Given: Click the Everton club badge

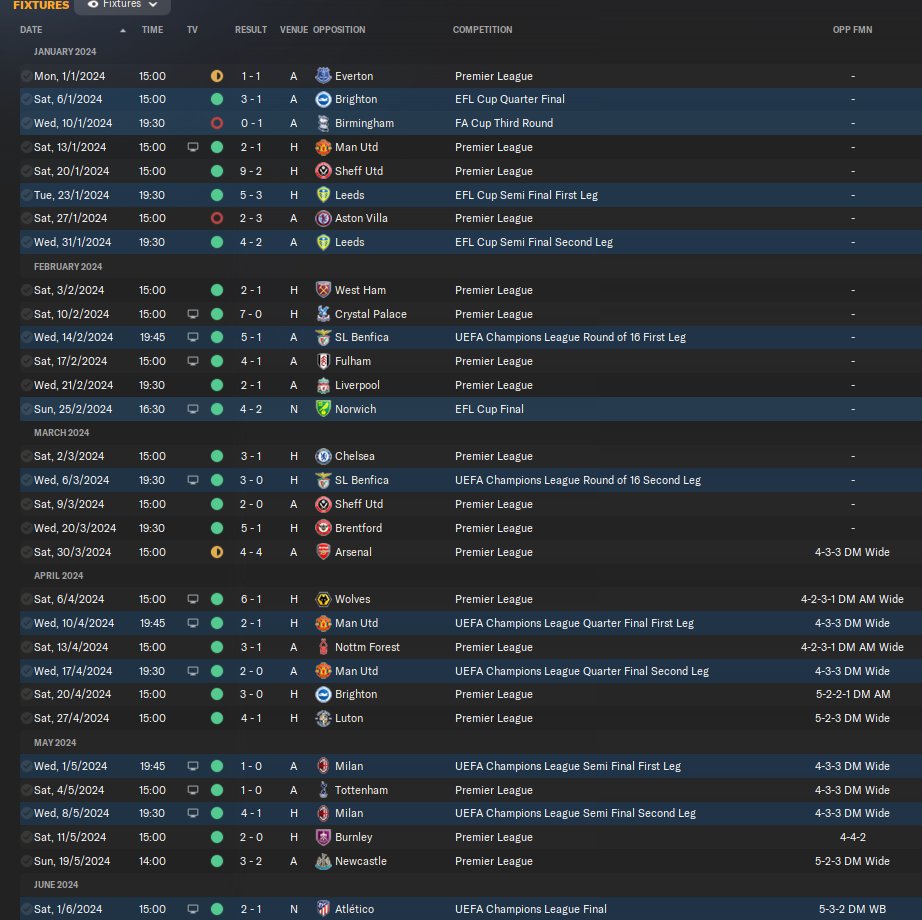Looking at the screenshot, I should (323, 76).
